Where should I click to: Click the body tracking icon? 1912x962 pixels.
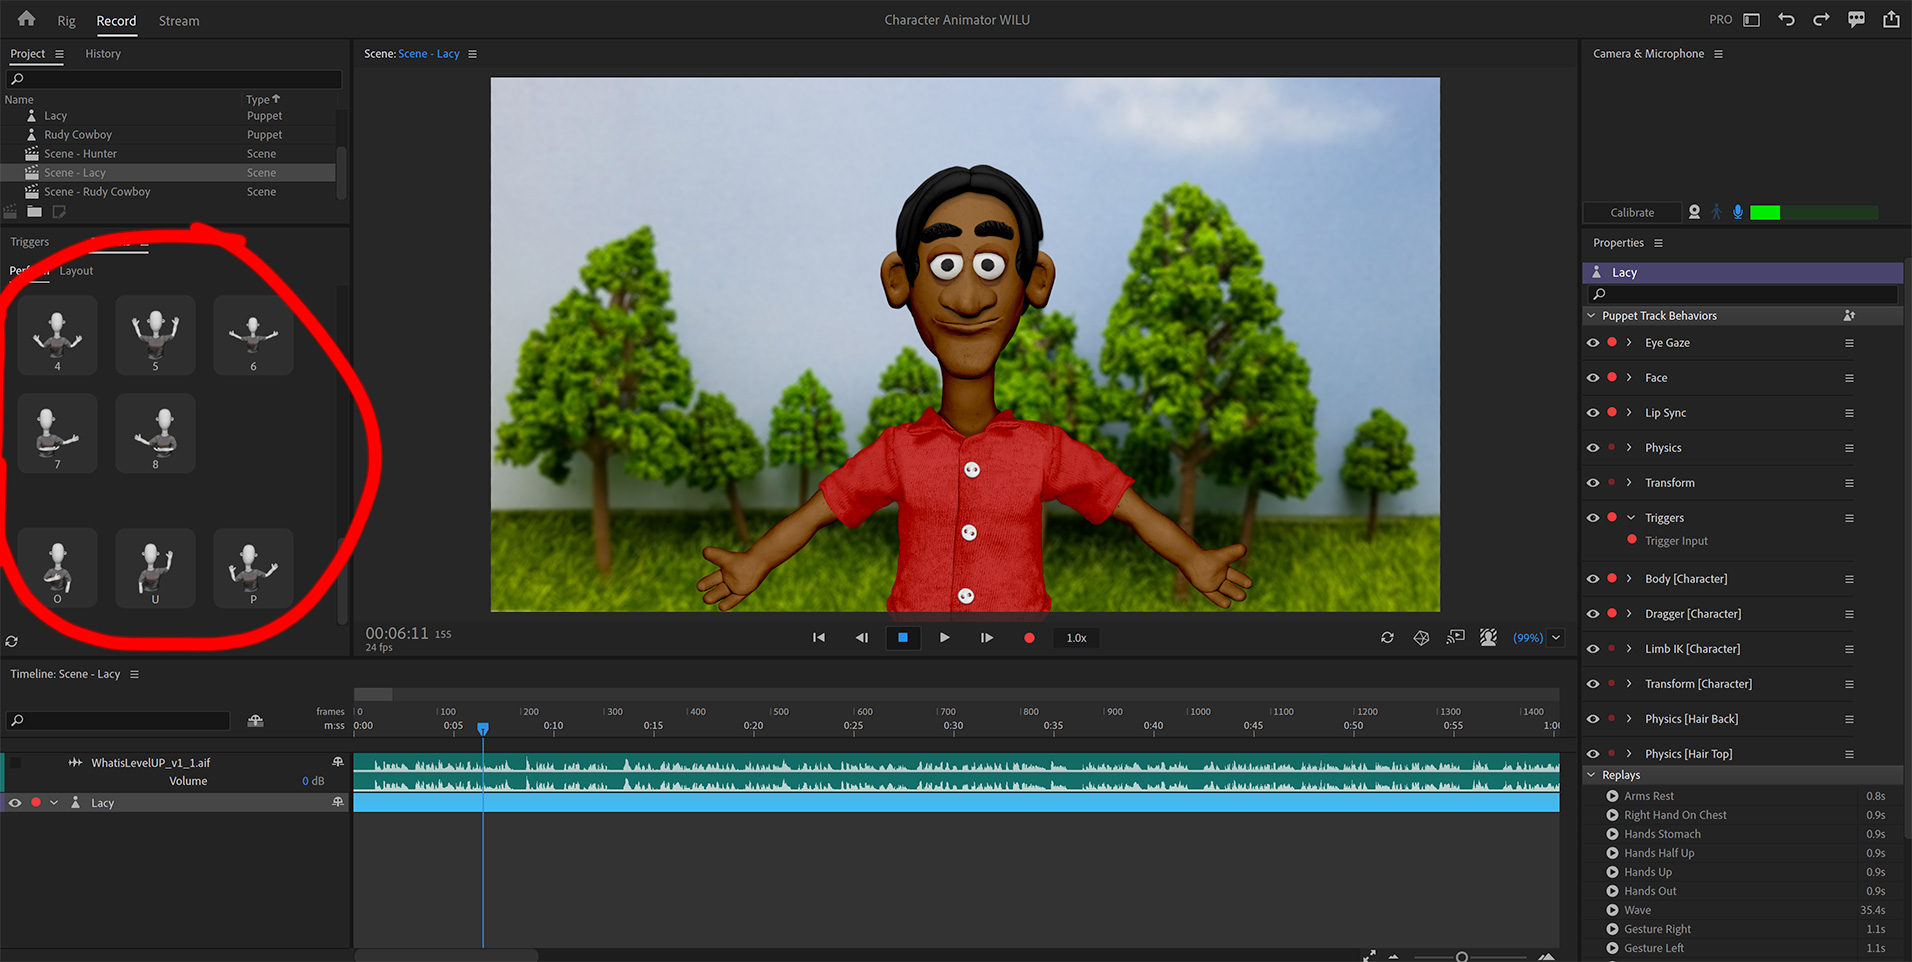point(1716,212)
